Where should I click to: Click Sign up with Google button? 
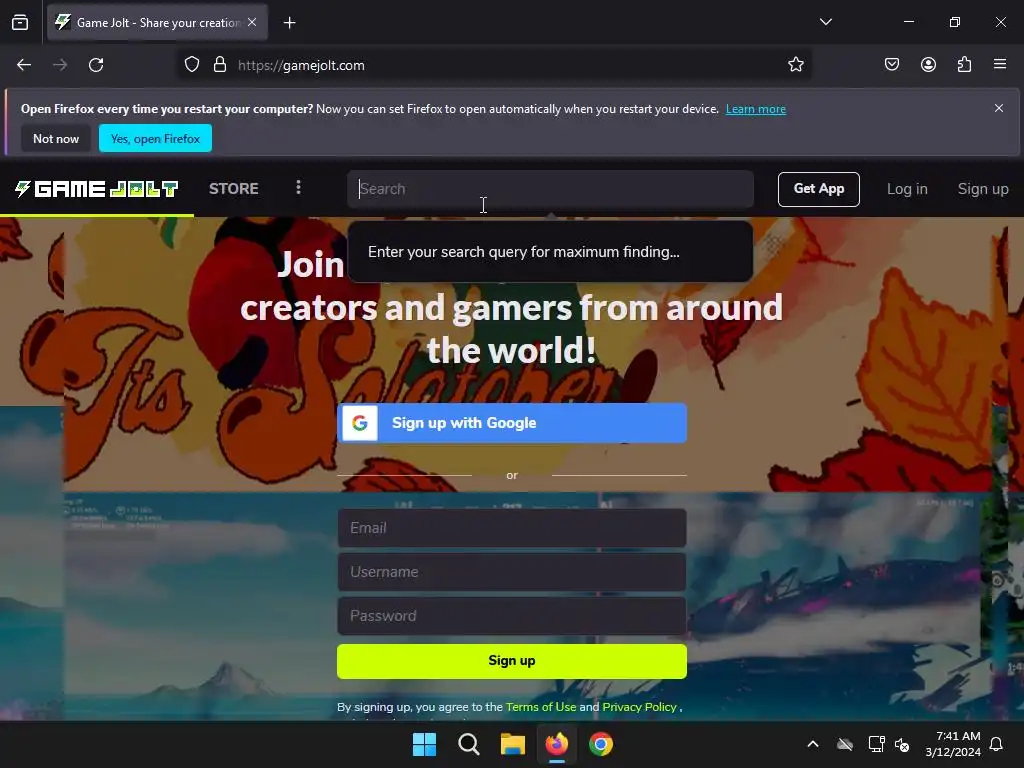512,423
